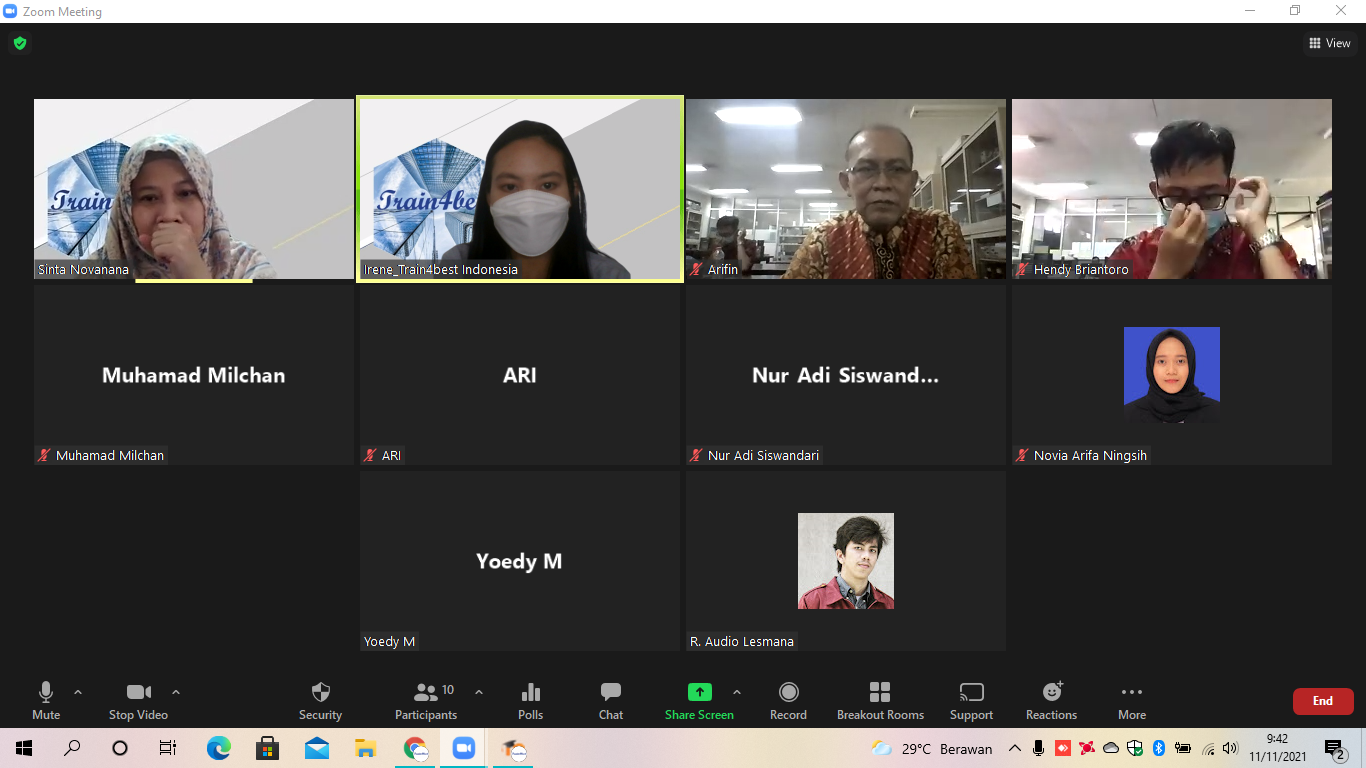Open Microsoft Edge from the taskbar

(218, 748)
